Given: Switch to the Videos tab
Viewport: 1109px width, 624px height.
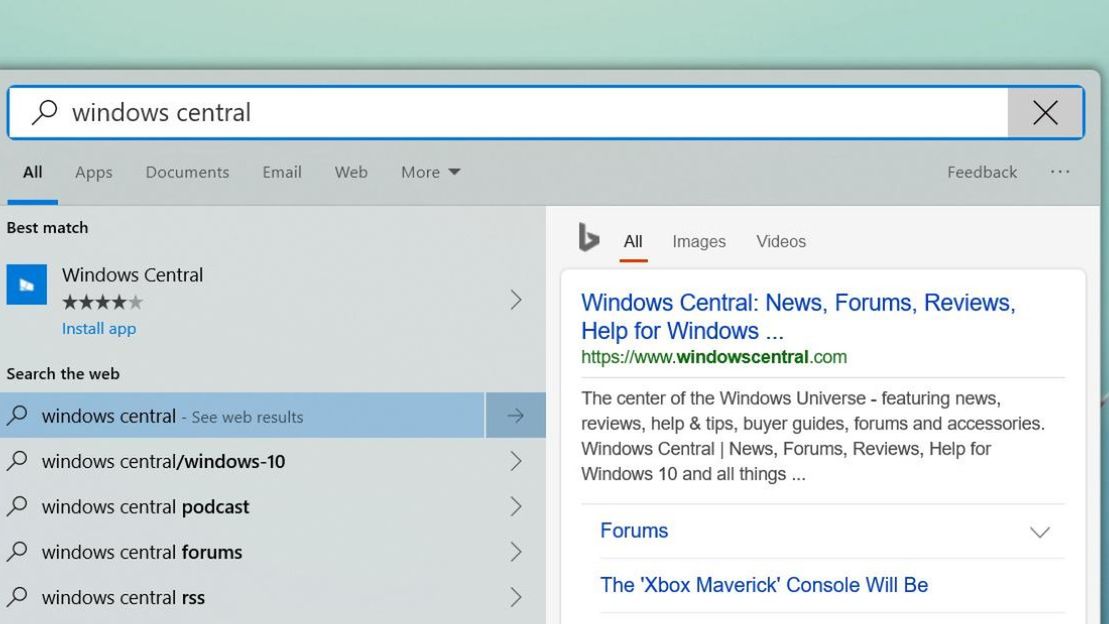Looking at the screenshot, I should (x=781, y=241).
